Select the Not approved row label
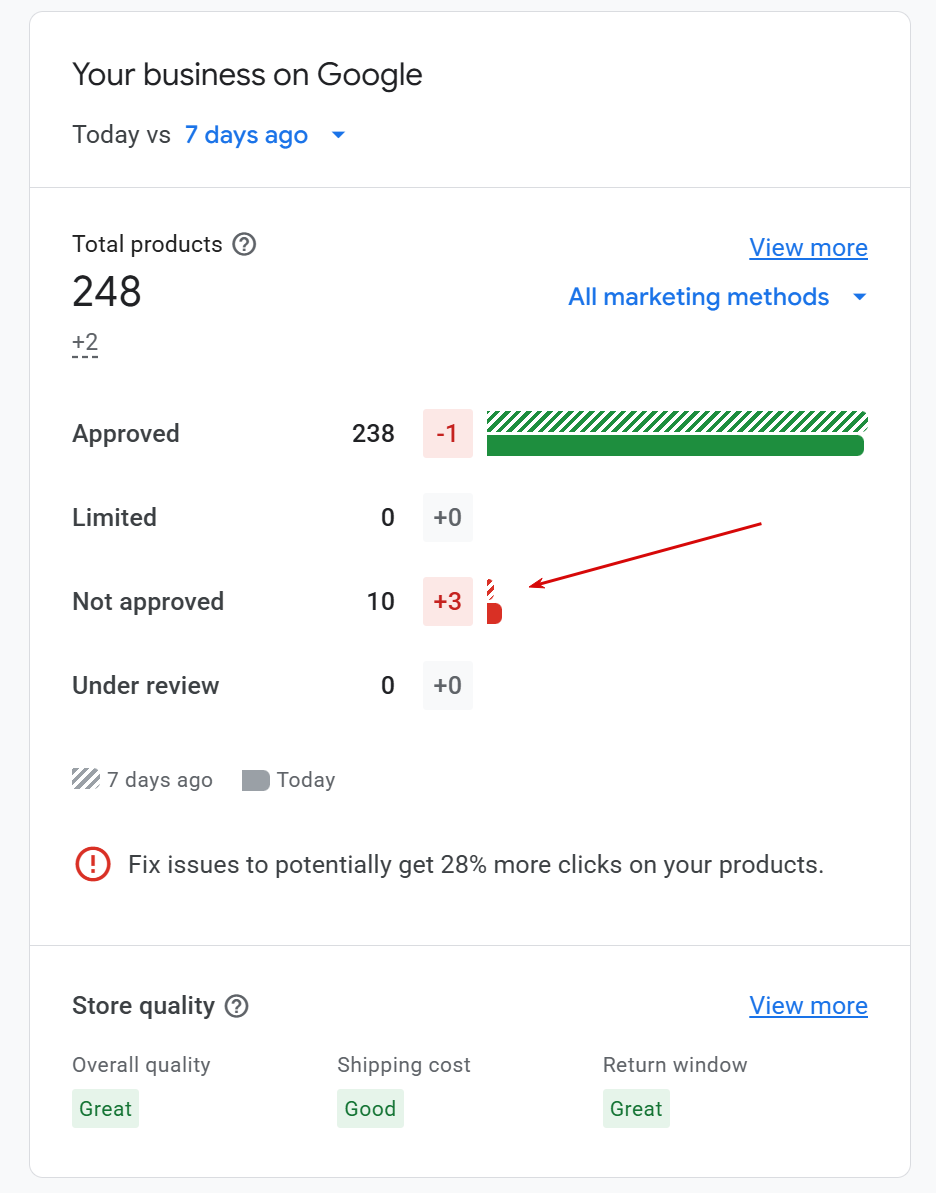The height and width of the screenshot is (1193, 936). [148, 602]
